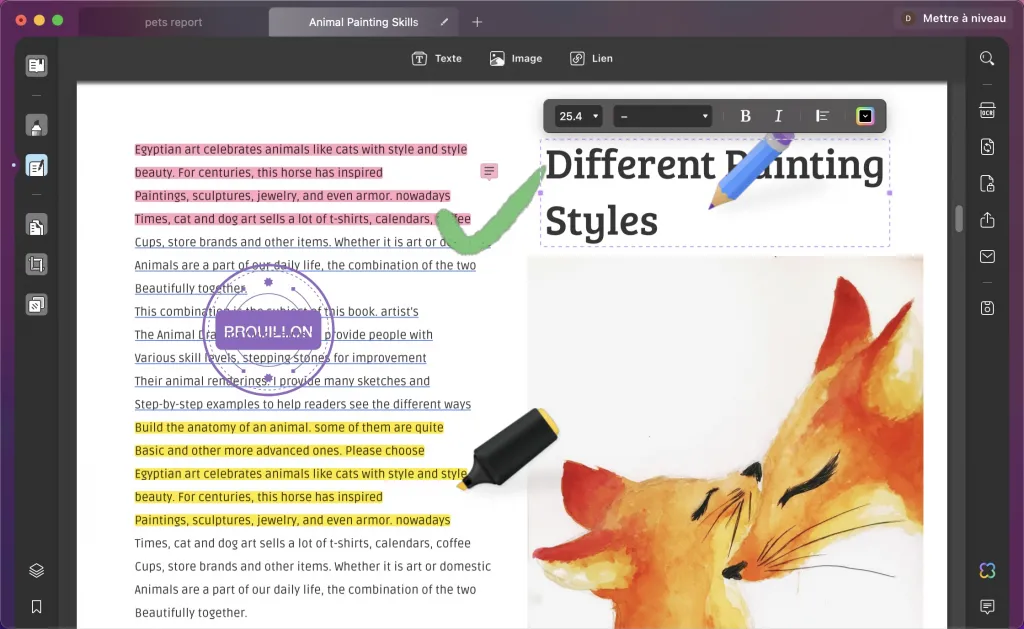The height and width of the screenshot is (629, 1024).
Task: Open the text alignment options
Action: [822, 116]
